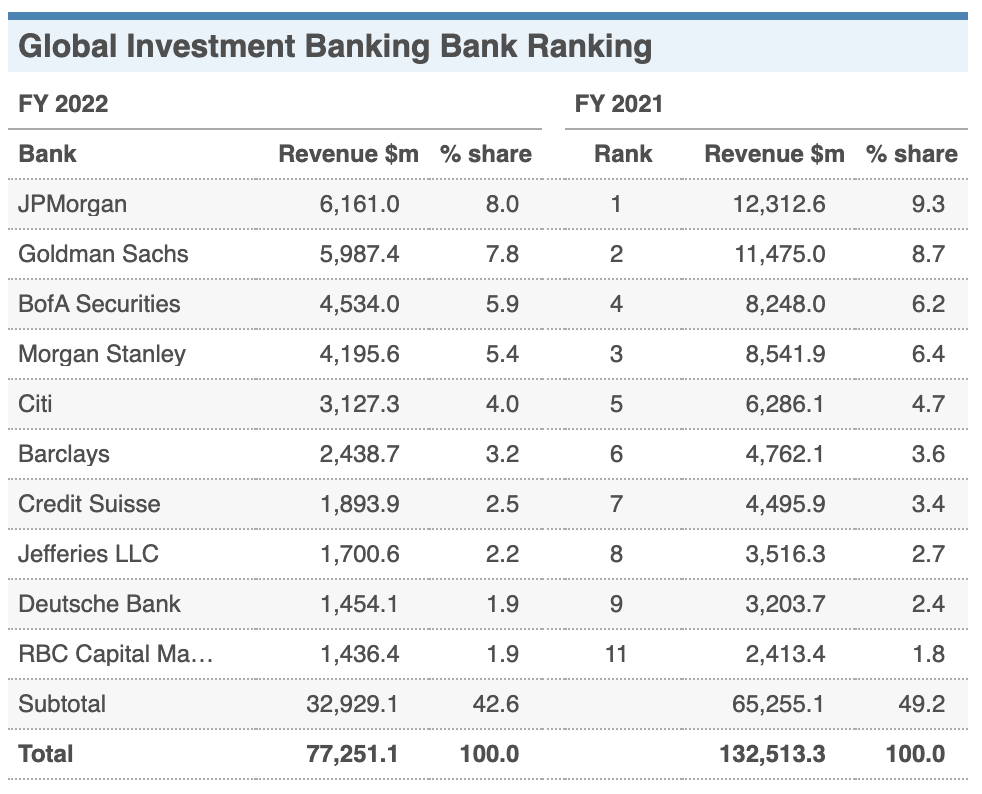Screen dimensions: 982x794
Task: Click the JPMorgan bank name
Action: click(x=72, y=204)
